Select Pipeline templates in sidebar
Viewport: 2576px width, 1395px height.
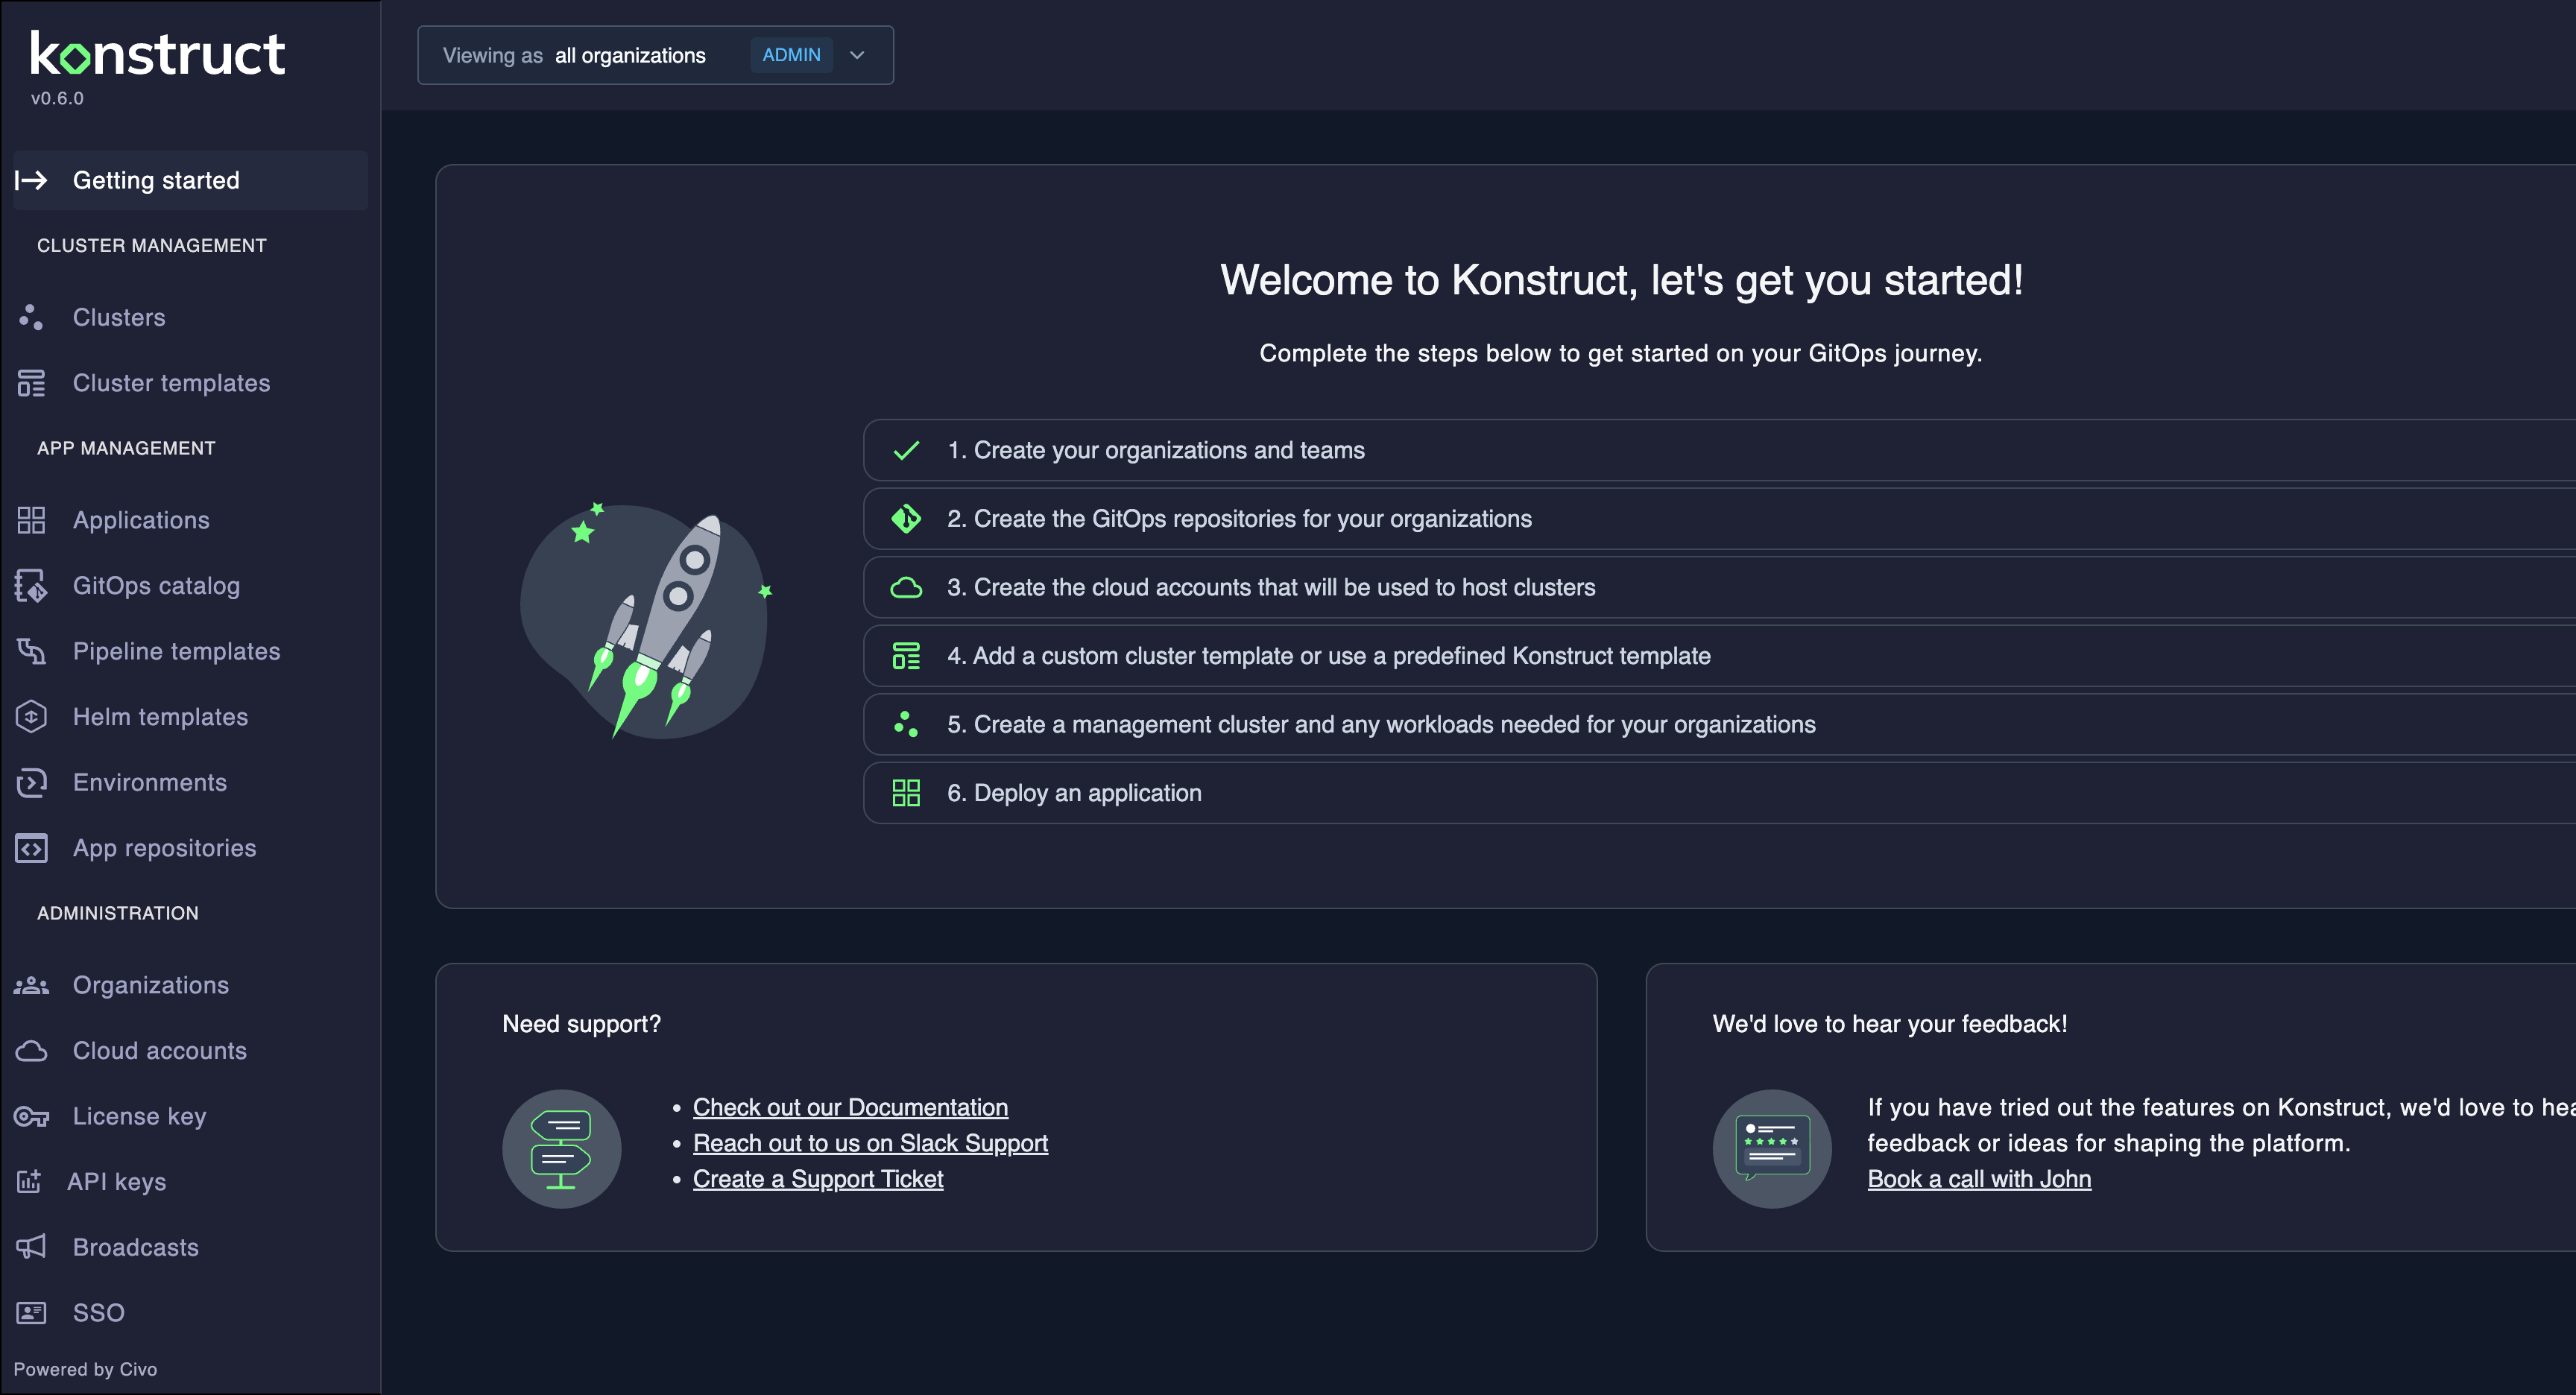(190, 651)
